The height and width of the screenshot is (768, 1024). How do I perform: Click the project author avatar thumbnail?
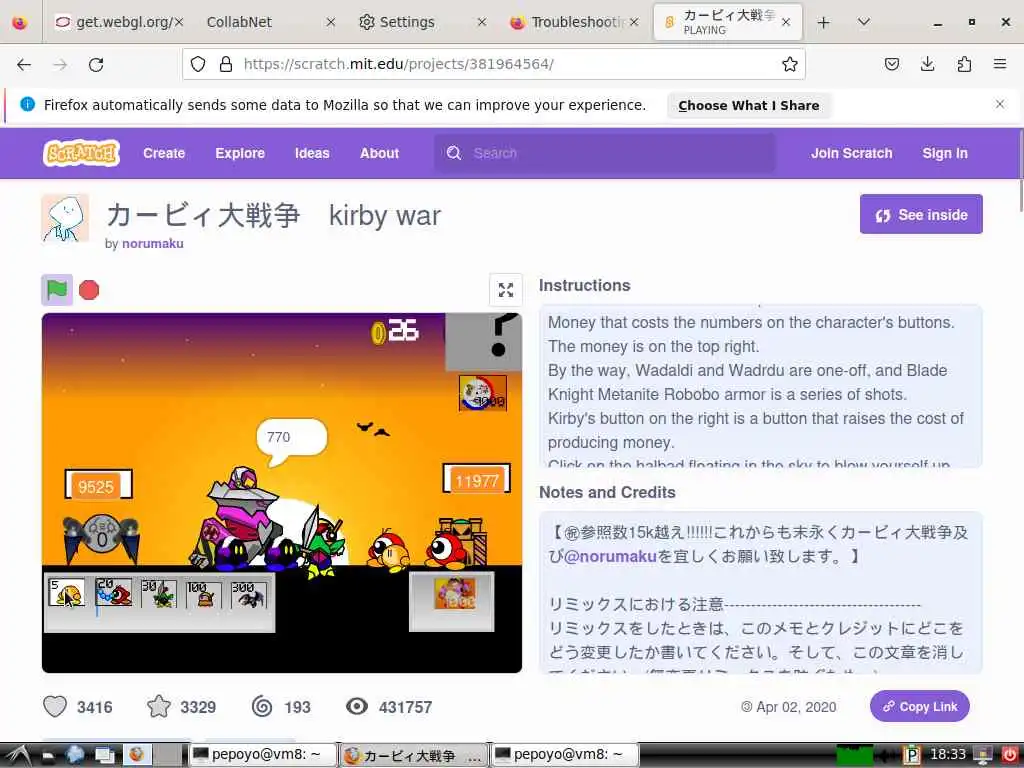click(x=65, y=218)
